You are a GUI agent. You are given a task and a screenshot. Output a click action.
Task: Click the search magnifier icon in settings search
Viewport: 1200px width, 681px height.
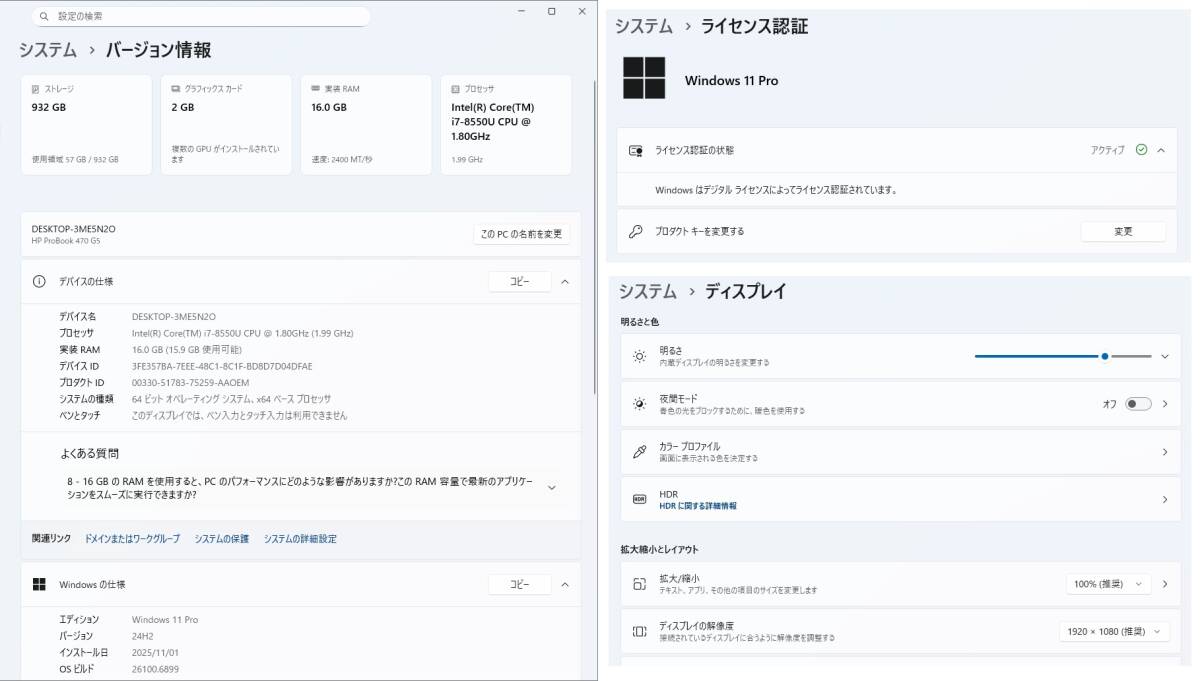tap(44, 17)
